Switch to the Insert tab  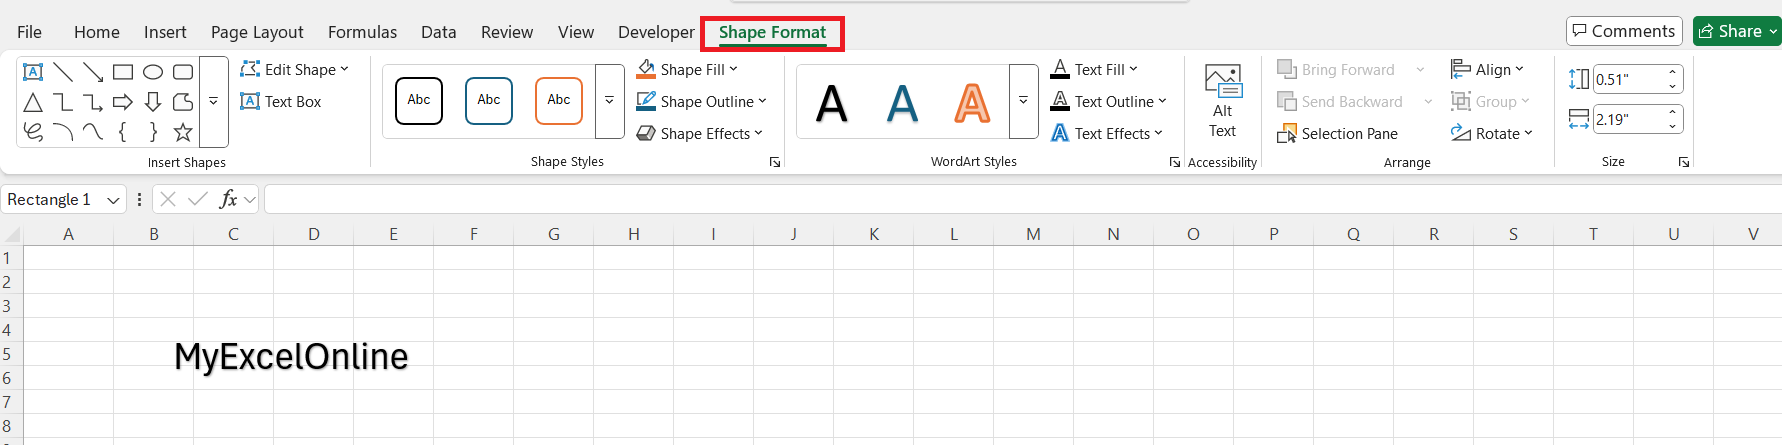pyautogui.click(x=165, y=32)
